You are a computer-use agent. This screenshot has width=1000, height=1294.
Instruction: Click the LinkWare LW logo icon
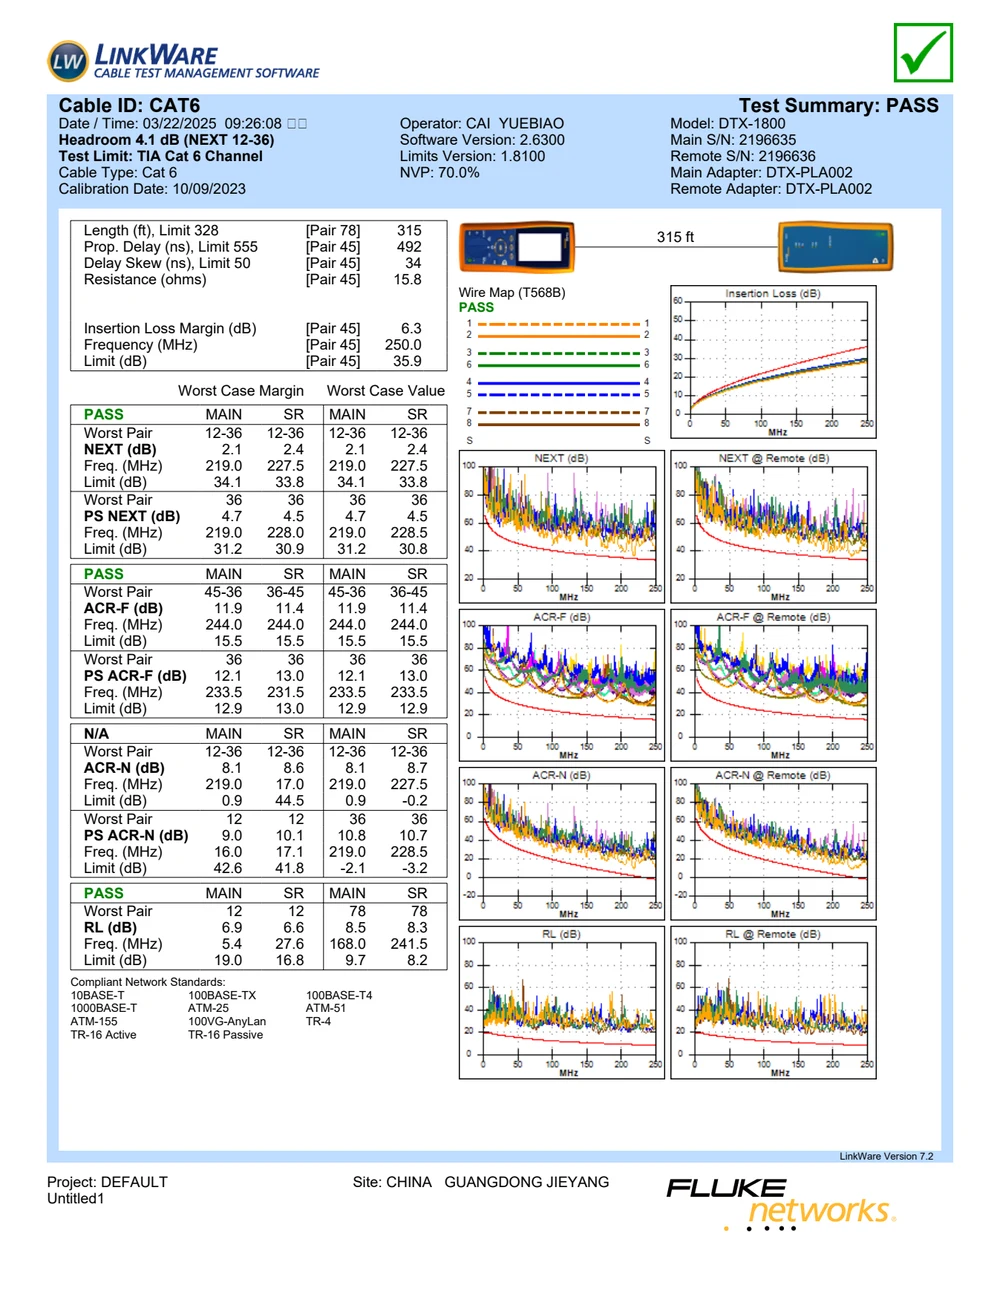pyautogui.click(x=68, y=62)
